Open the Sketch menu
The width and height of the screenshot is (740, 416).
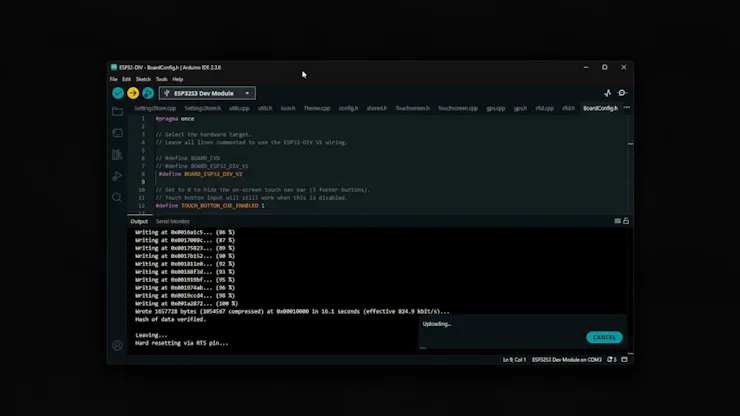143,79
